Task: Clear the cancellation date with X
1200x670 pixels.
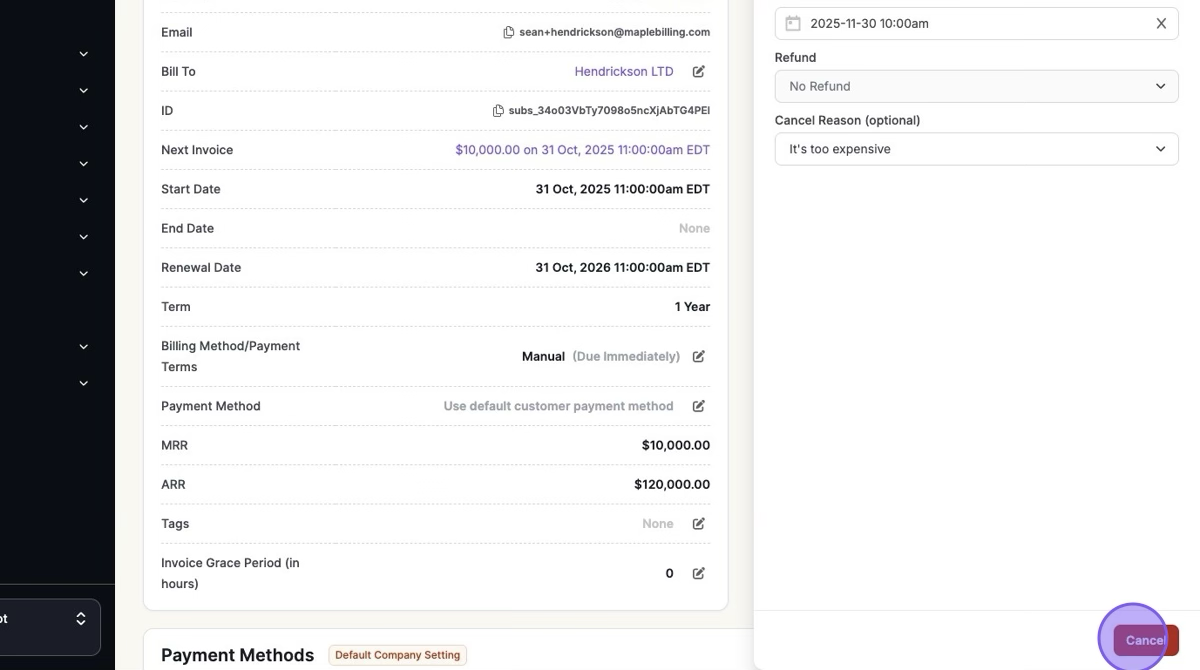Action: coord(1161,23)
